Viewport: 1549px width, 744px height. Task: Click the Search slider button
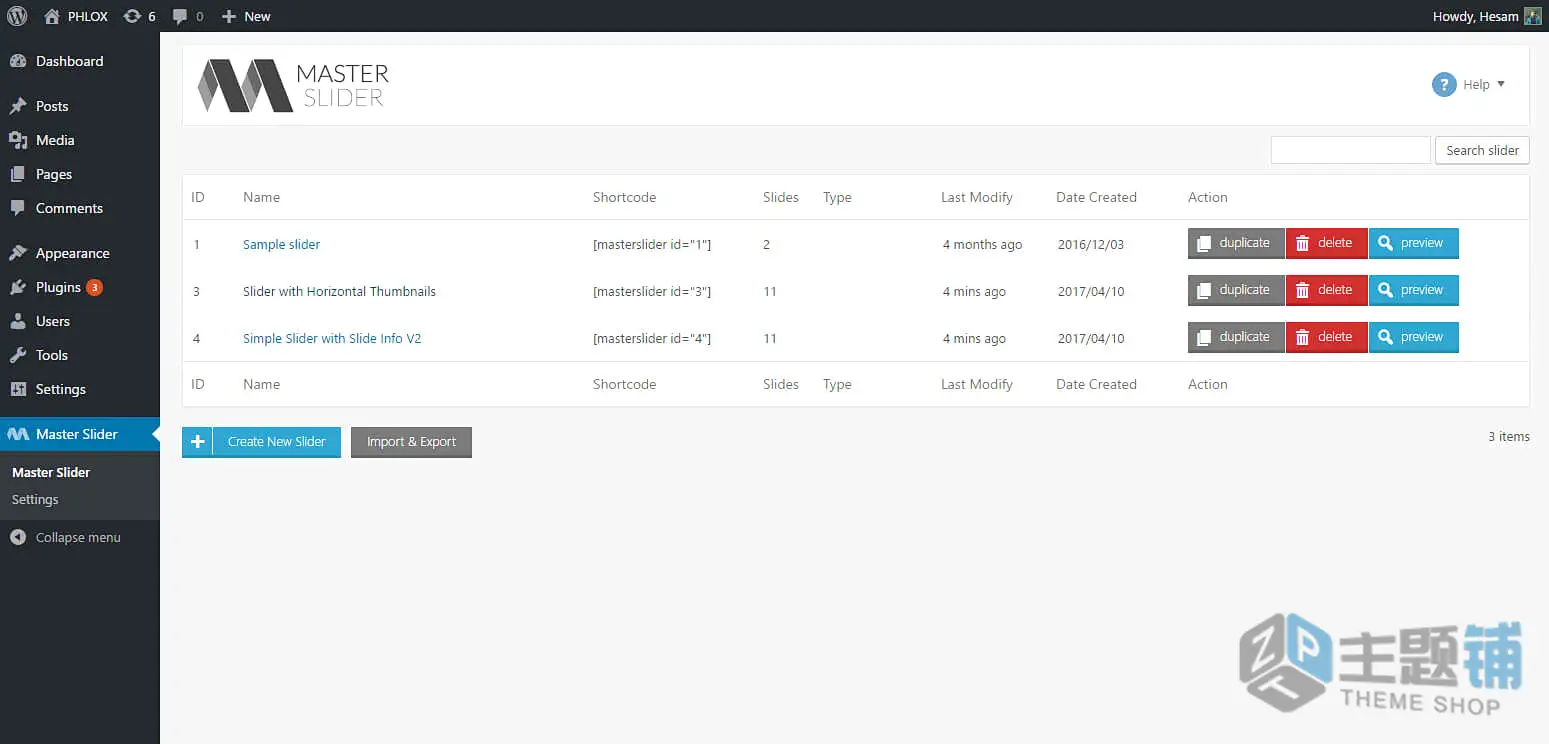point(1482,150)
